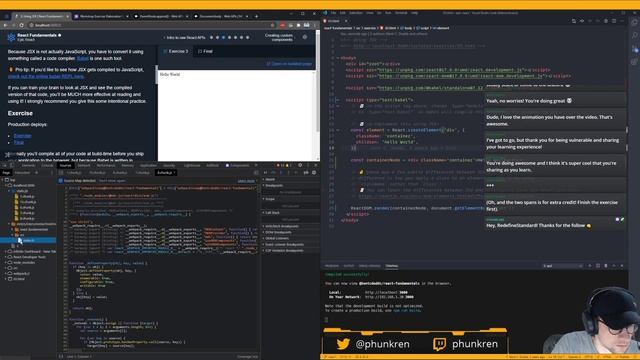
Task: Click the step into debugger icon
Action: pyautogui.click(x=281, y=173)
